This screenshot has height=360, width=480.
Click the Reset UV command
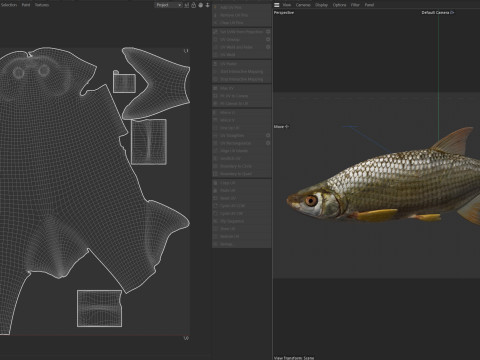(242, 198)
